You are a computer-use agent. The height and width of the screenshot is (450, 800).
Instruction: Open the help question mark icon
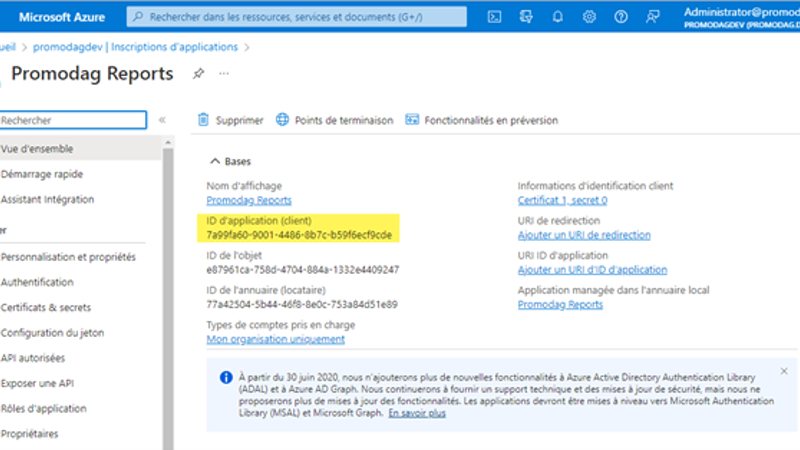(621, 17)
